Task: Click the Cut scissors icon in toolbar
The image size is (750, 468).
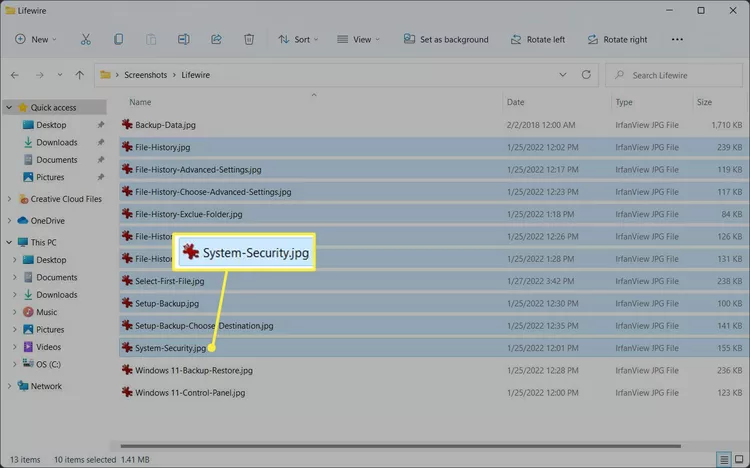Action: pyautogui.click(x=85, y=40)
